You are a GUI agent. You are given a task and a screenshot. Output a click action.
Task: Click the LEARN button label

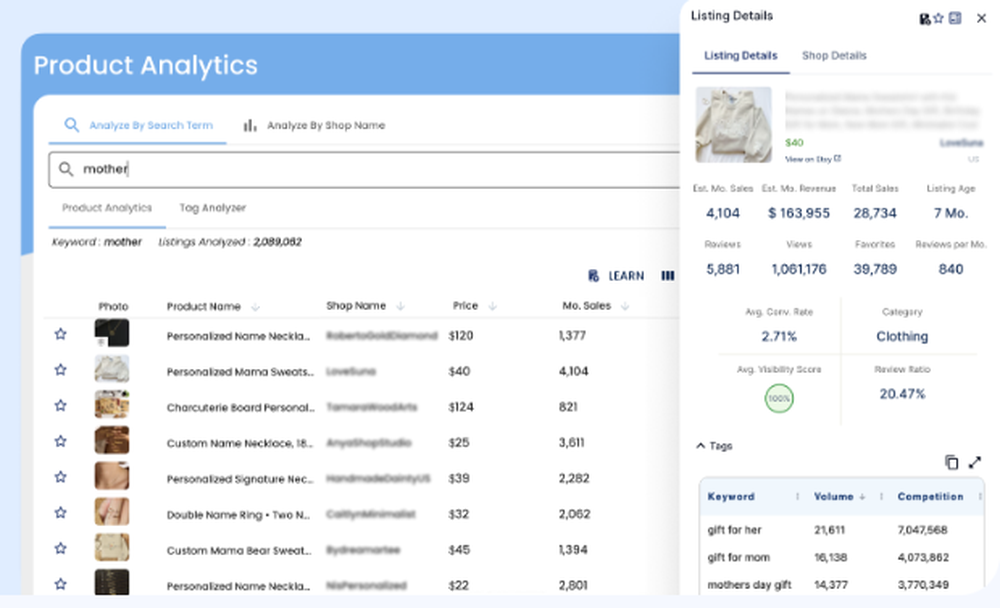[626, 276]
